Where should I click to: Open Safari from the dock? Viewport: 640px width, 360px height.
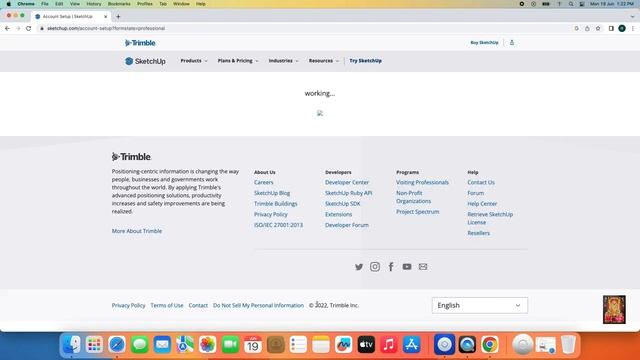click(117, 344)
